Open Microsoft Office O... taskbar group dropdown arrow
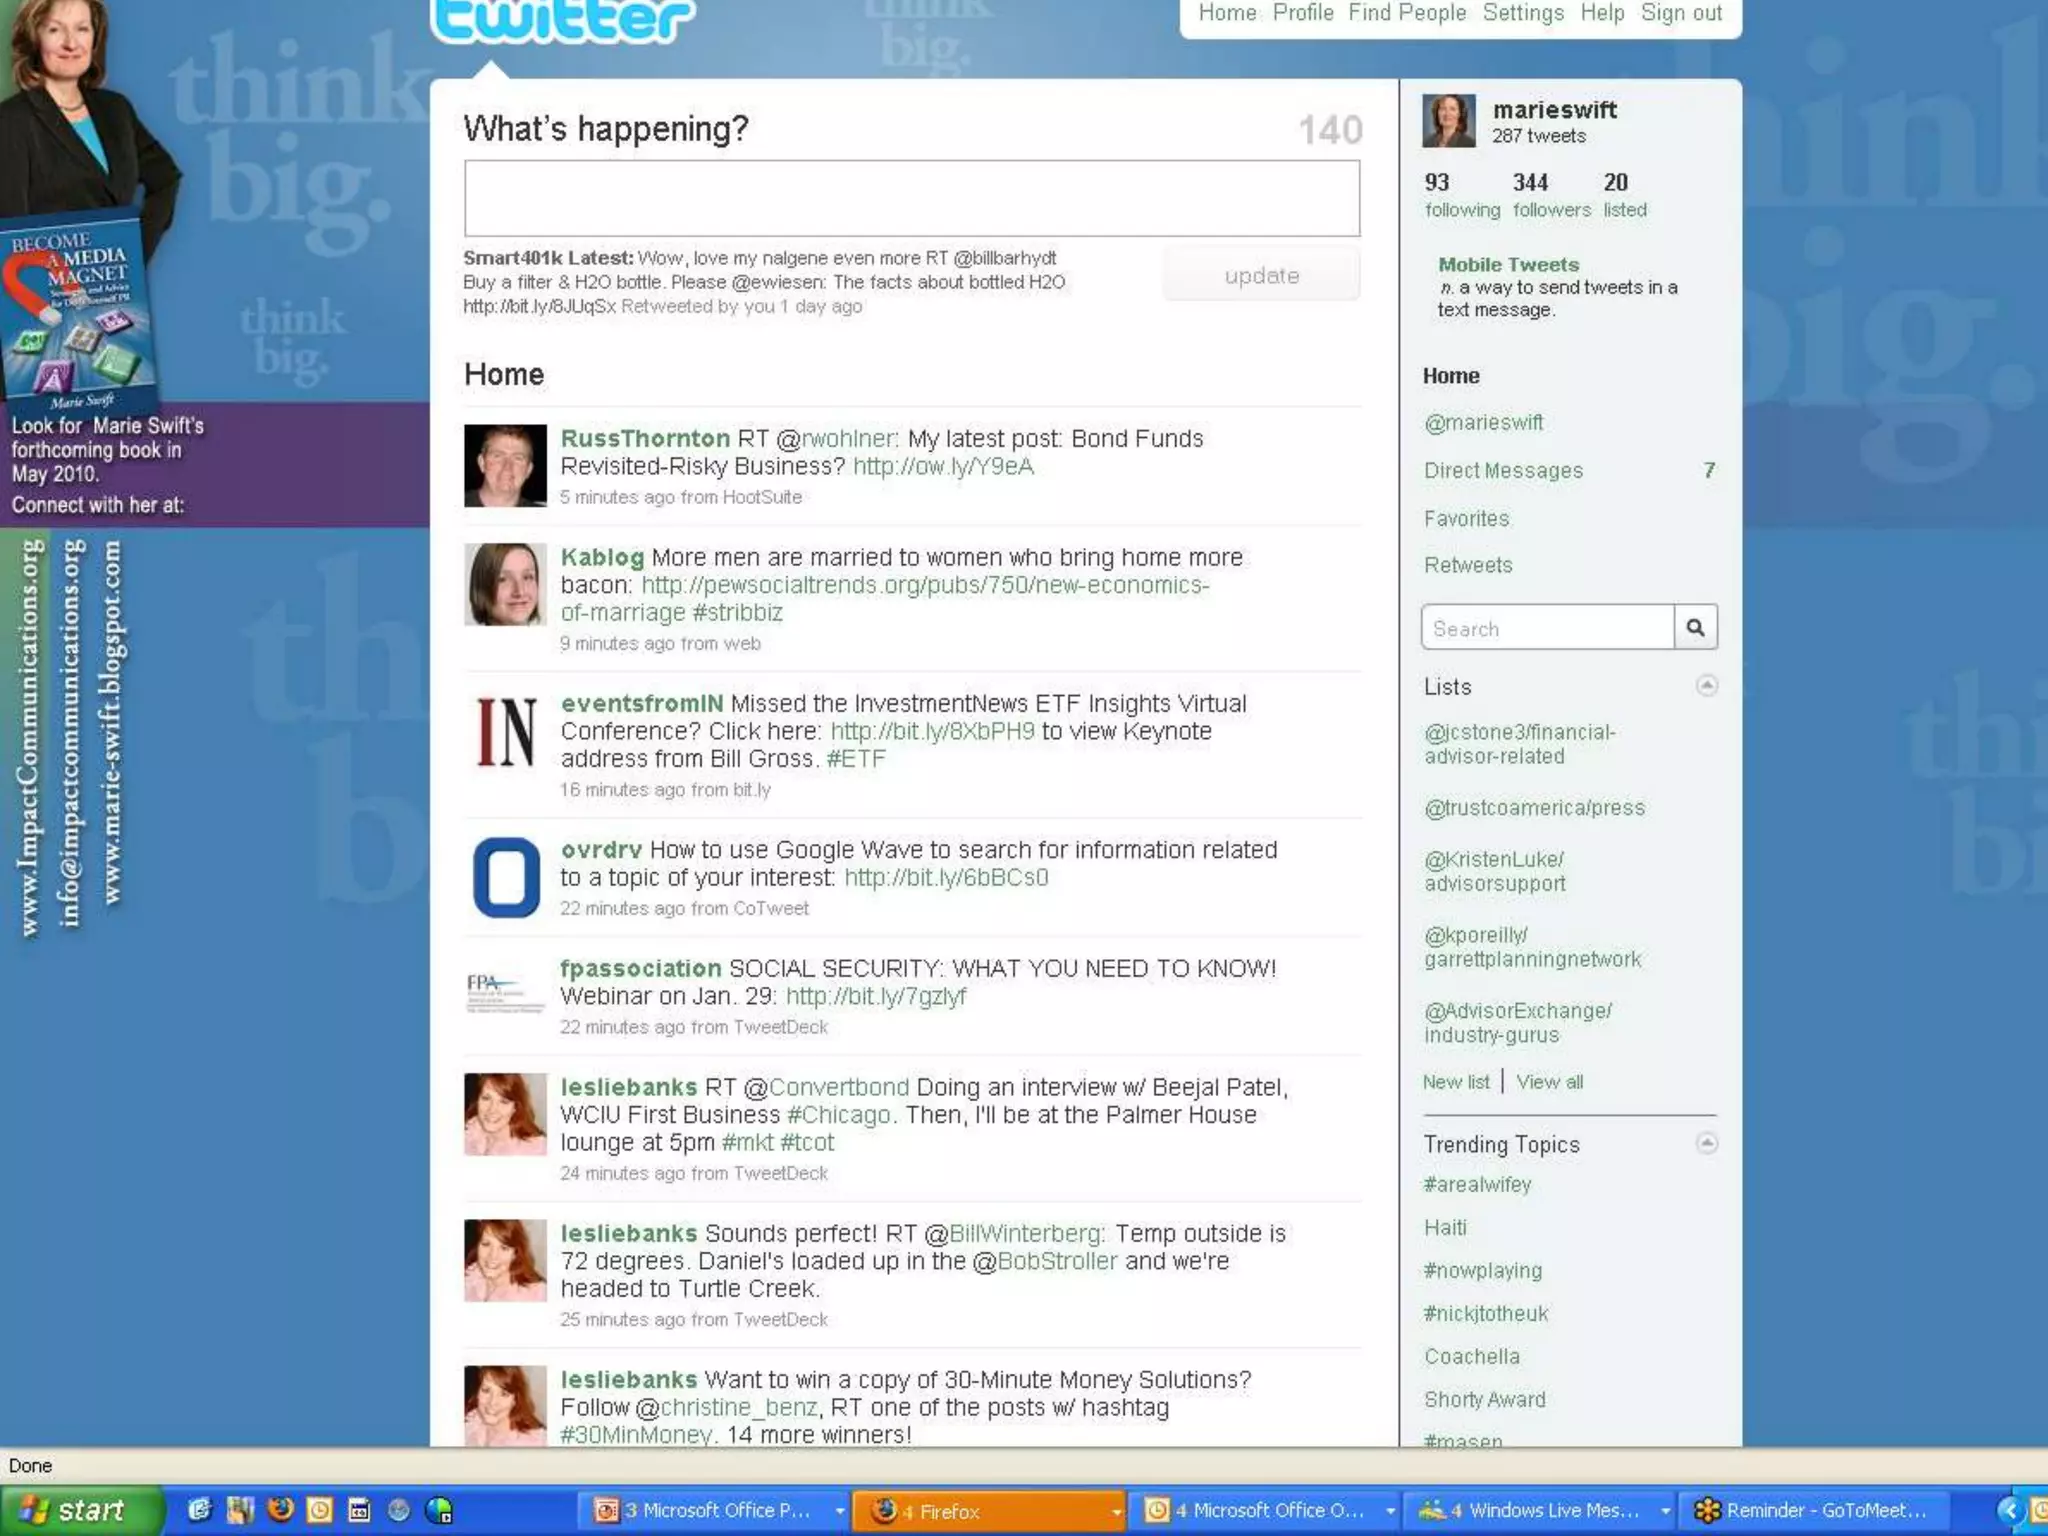The height and width of the screenshot is (1536, 2048). [1389, 1511]
